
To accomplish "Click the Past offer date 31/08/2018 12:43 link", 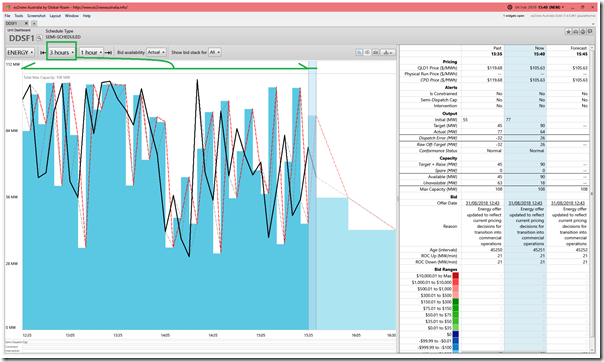I will click(483, 203).
